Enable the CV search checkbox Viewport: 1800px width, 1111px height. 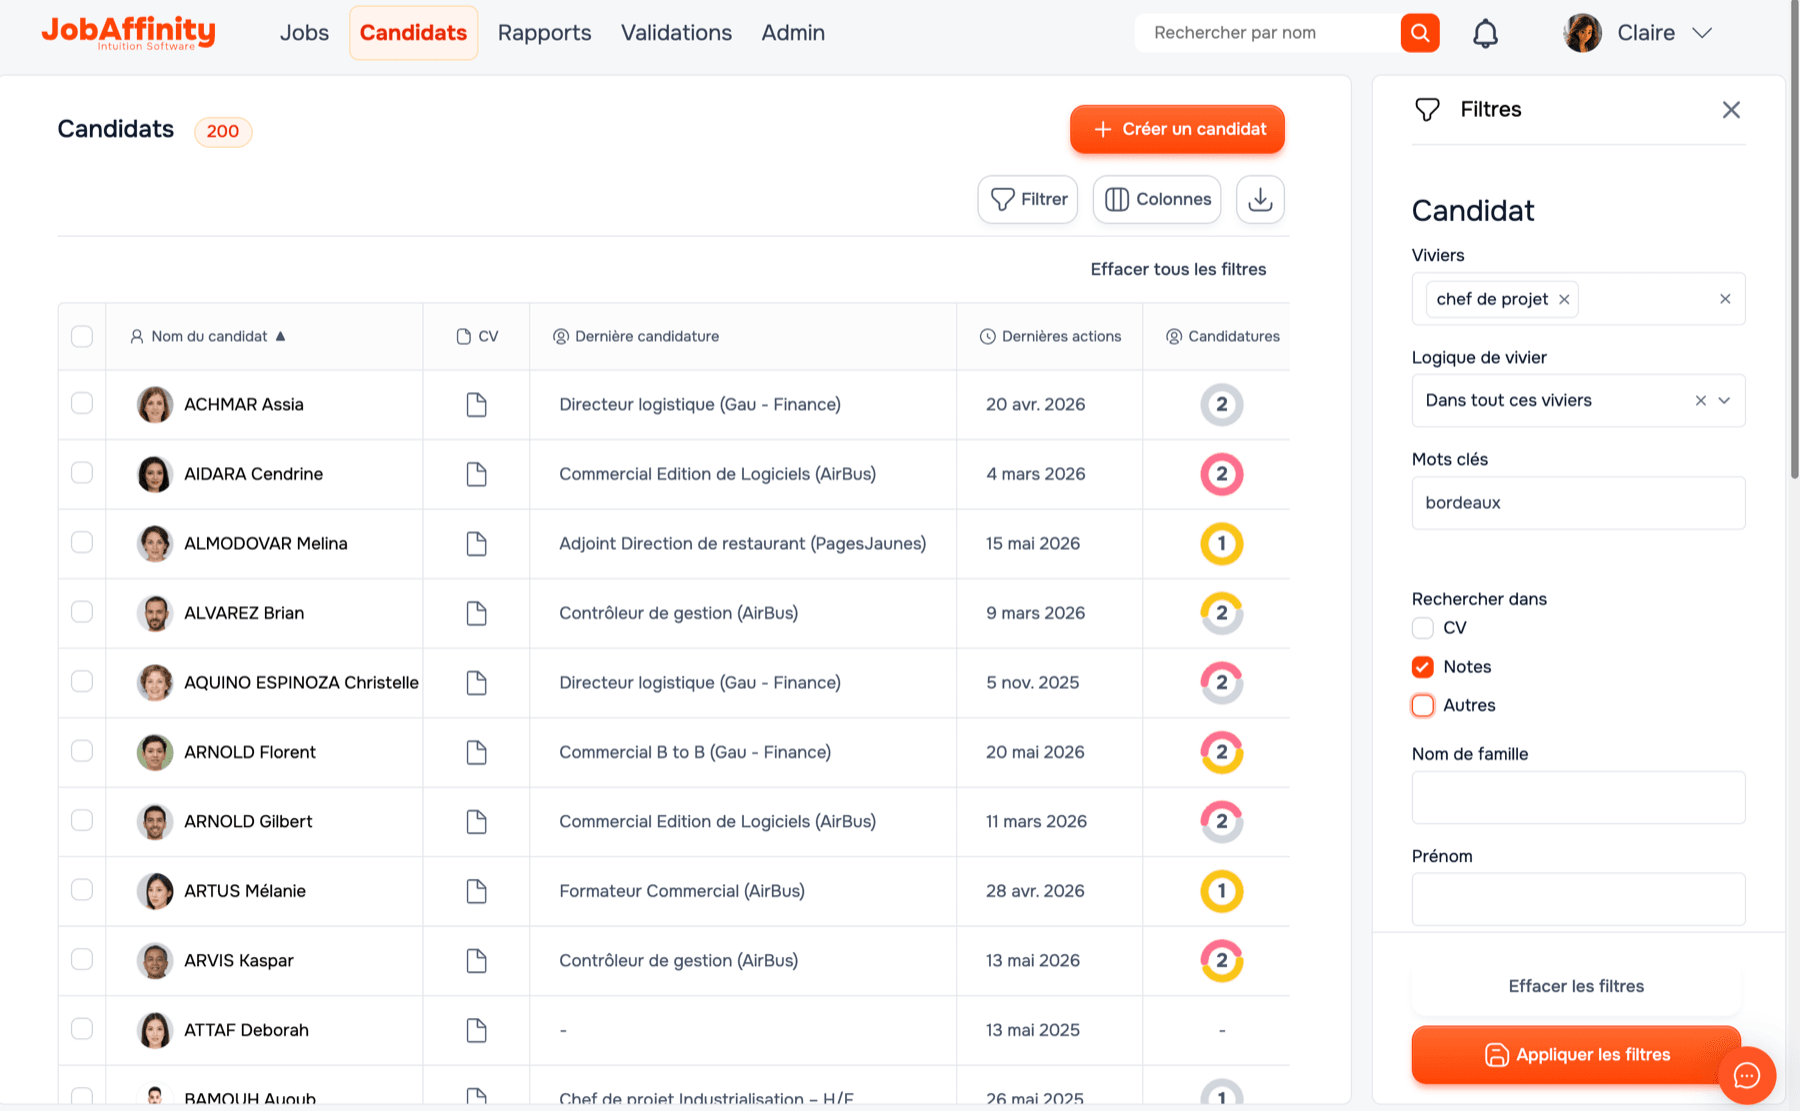[x=1422, y=628]
